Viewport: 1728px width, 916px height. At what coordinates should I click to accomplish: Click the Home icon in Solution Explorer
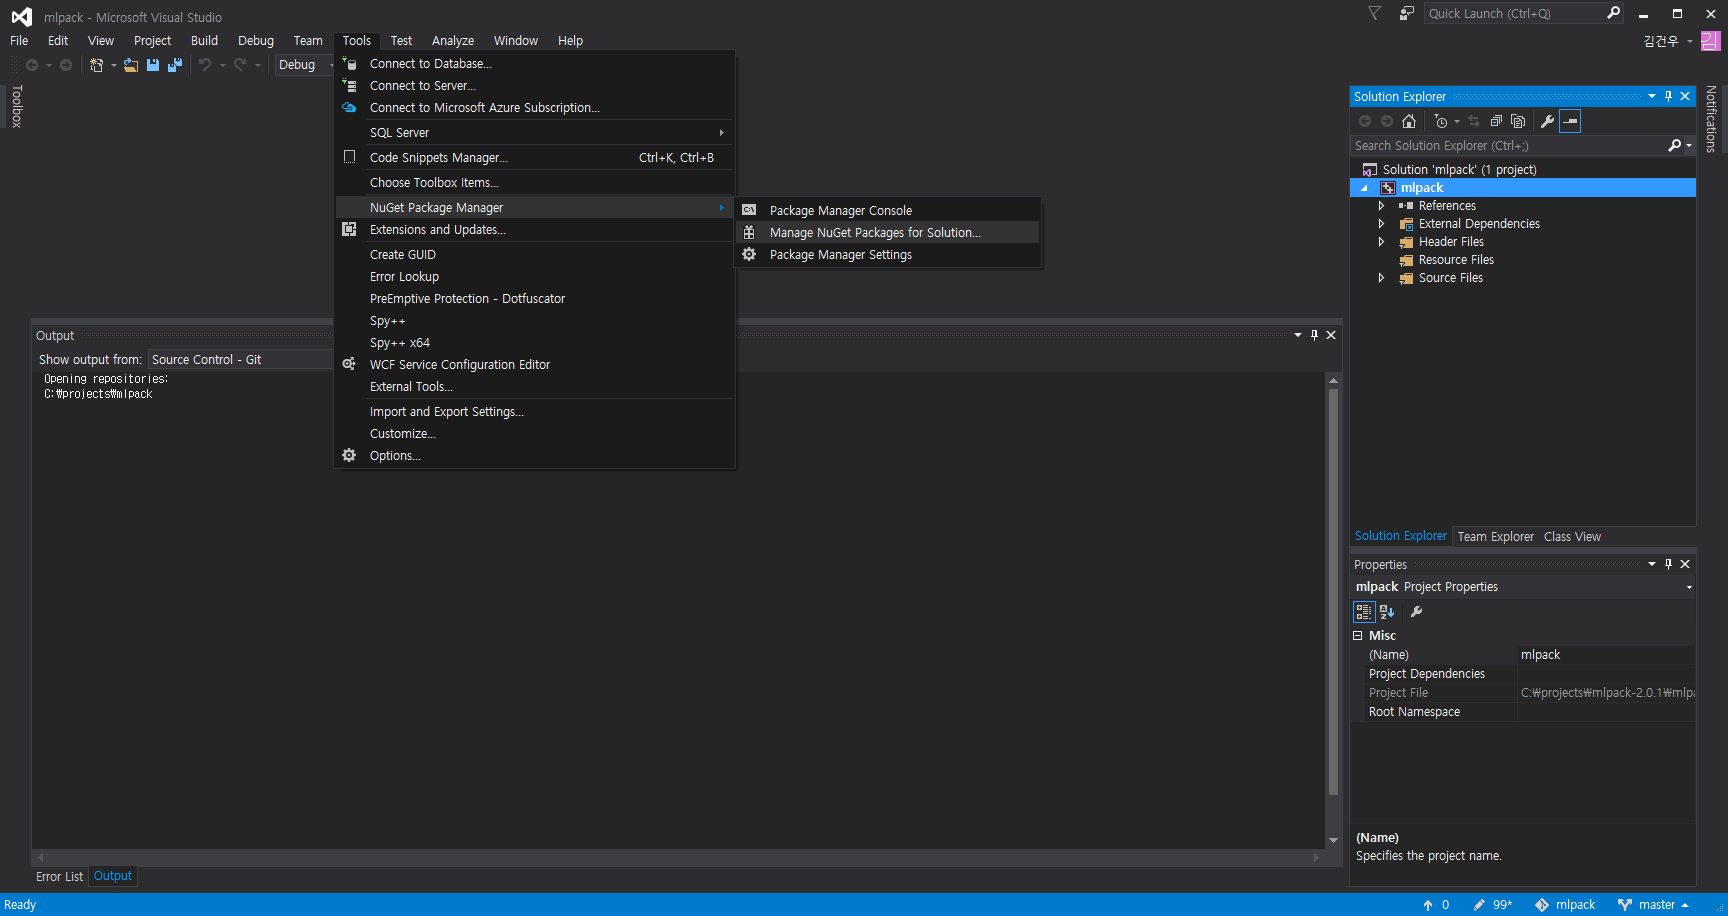click(1409, 121)
